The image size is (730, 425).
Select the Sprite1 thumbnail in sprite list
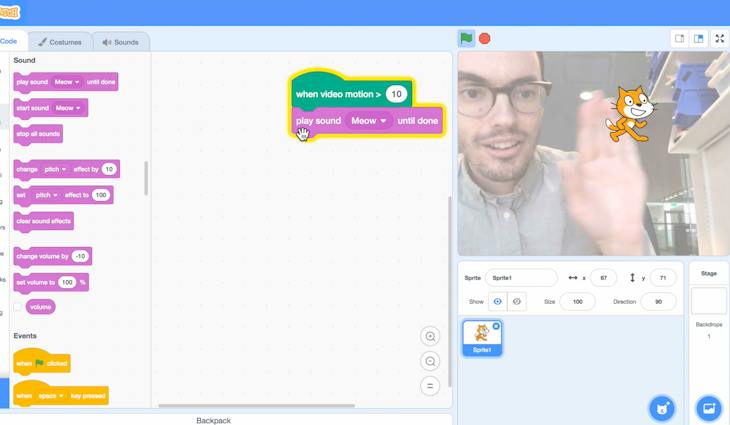482,338
